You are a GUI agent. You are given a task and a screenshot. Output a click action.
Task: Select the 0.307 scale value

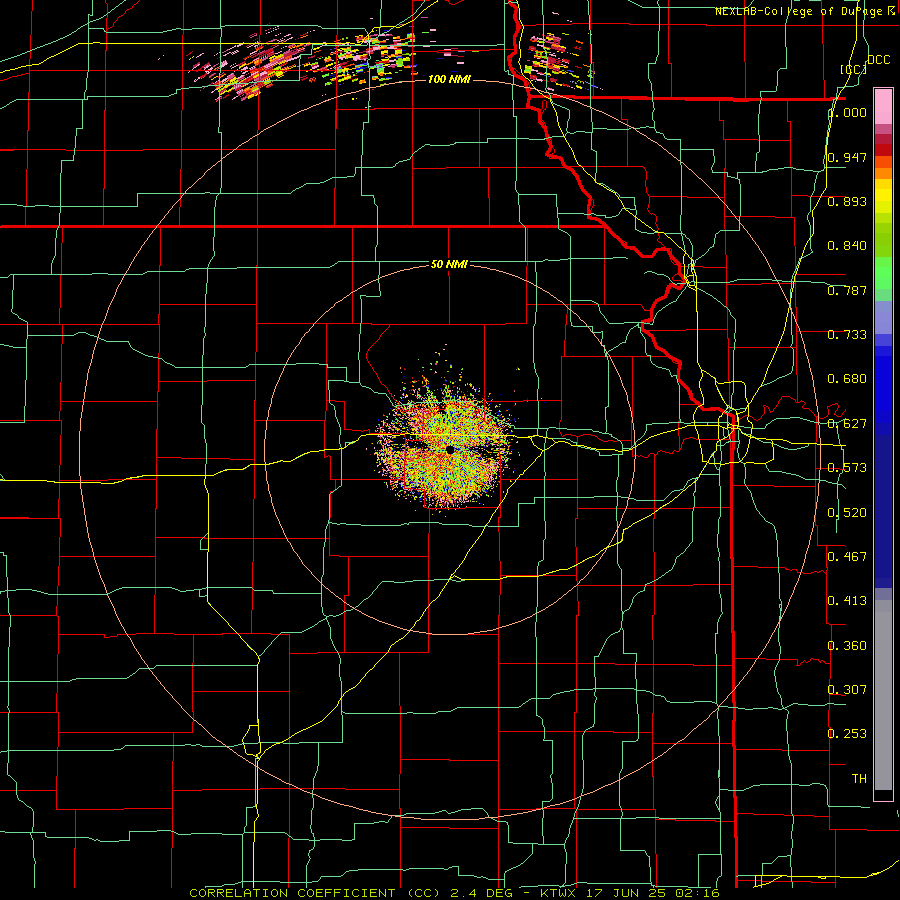coord(847,689)
